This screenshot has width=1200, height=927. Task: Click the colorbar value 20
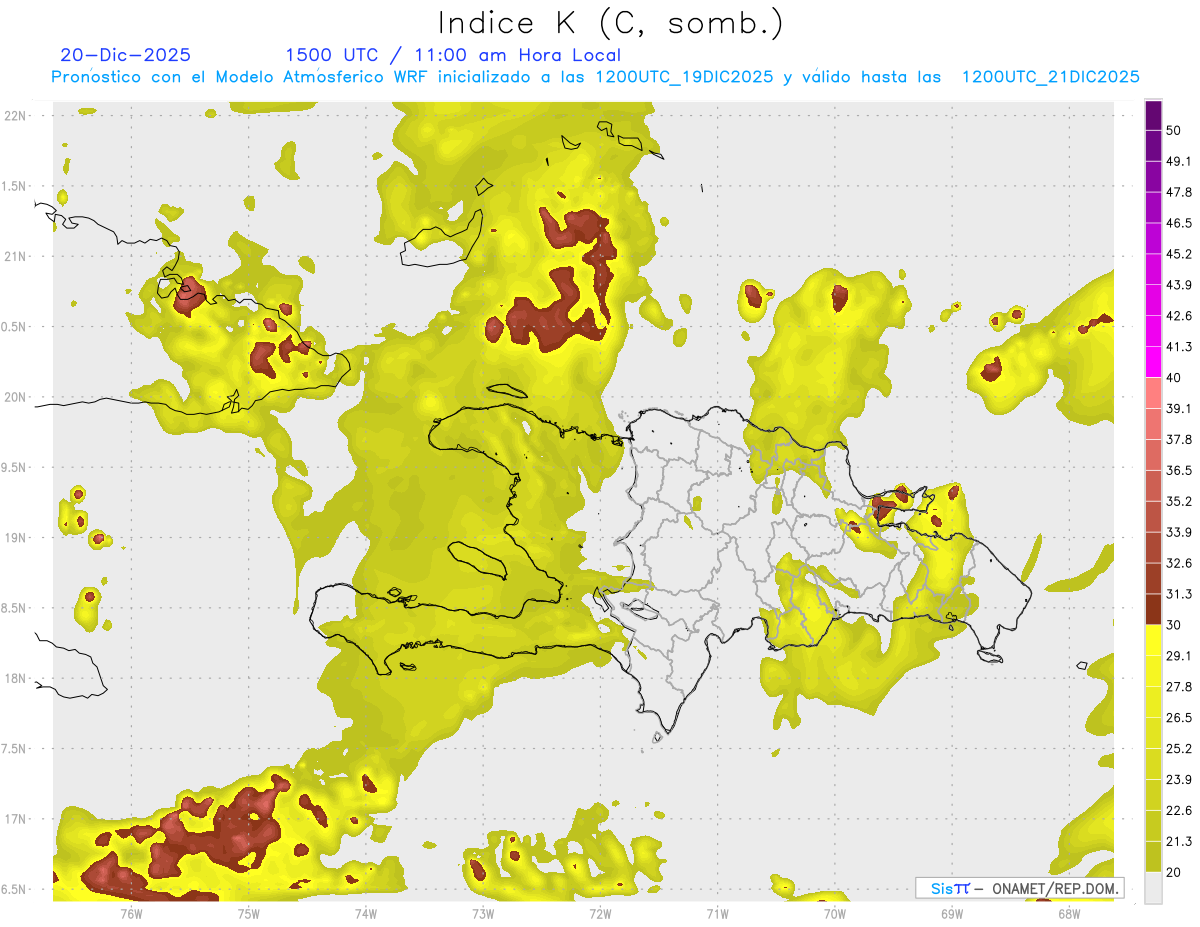pyautogui.click(x=1174, y=873)
